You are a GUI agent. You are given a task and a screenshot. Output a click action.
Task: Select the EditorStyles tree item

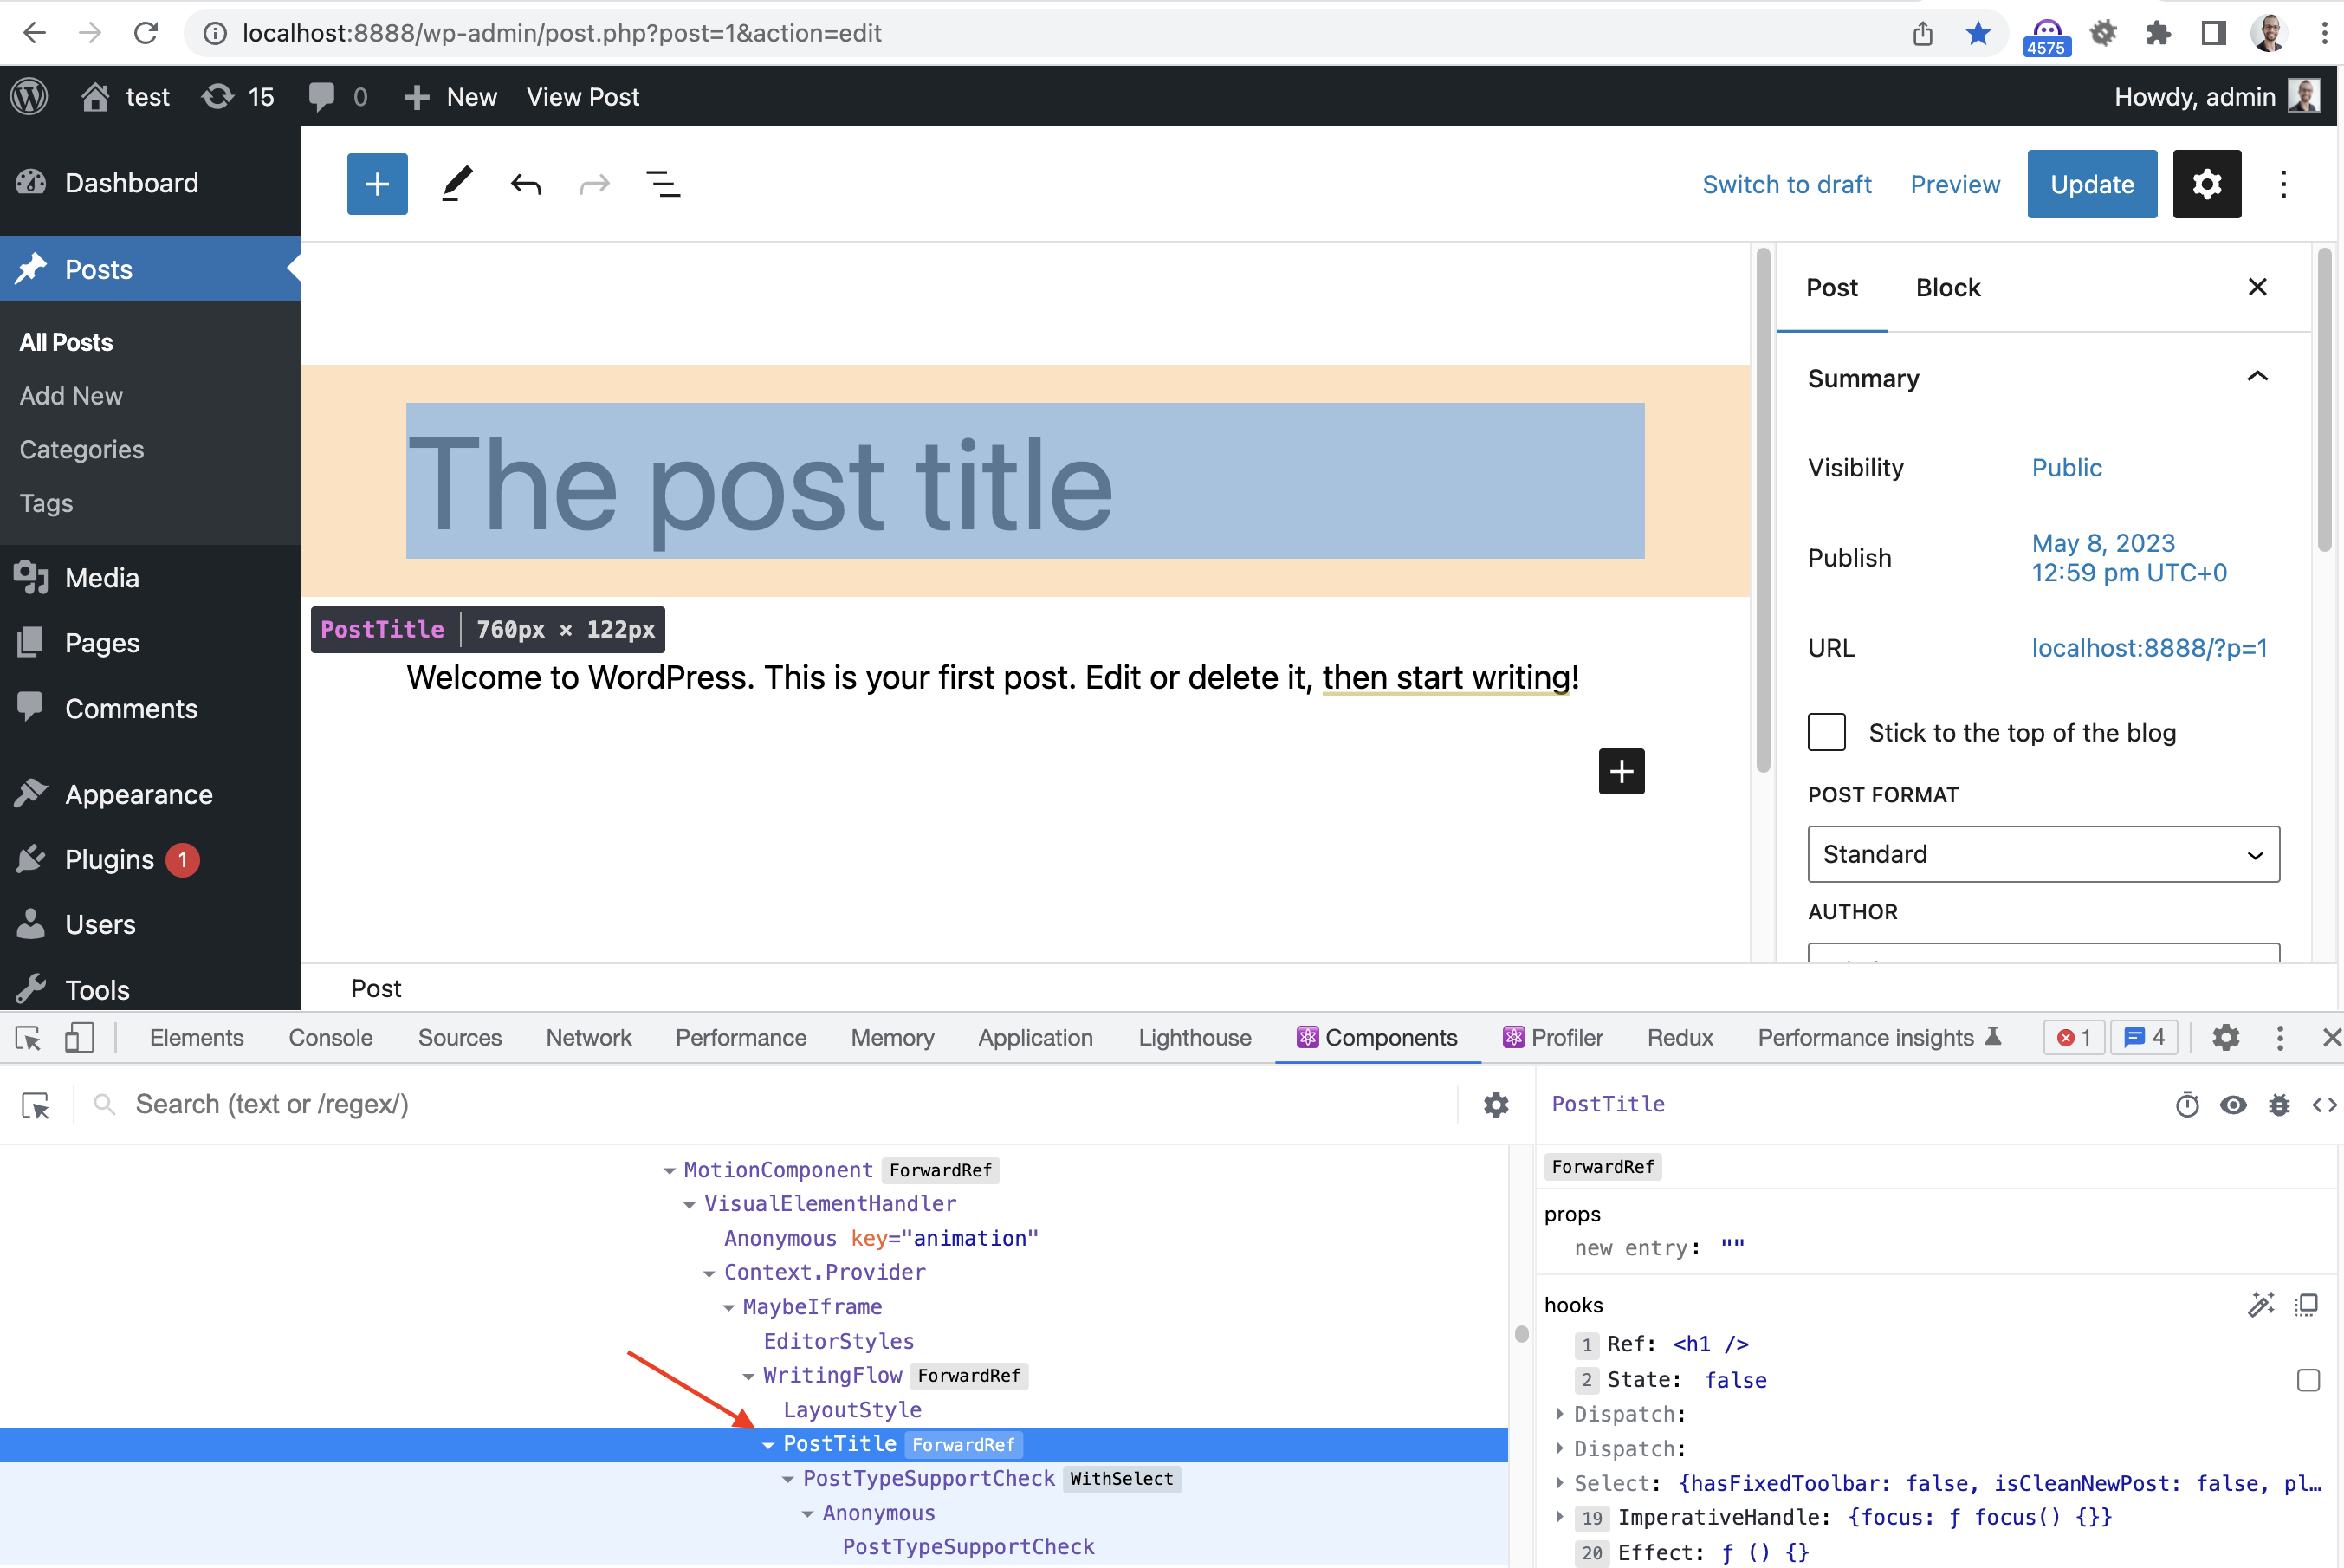[838, 1341]
